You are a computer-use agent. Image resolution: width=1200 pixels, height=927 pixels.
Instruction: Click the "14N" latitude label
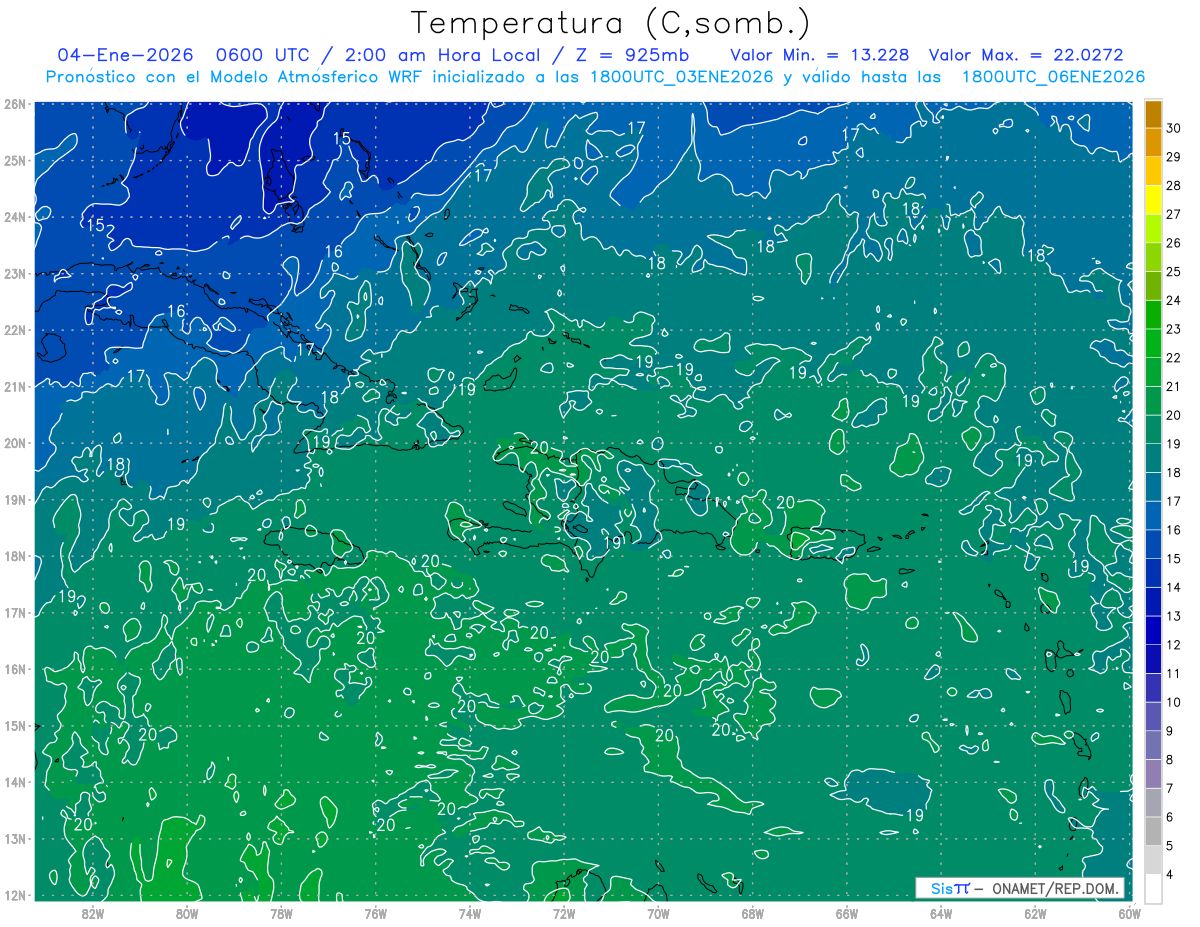click(x=14, y=782)
